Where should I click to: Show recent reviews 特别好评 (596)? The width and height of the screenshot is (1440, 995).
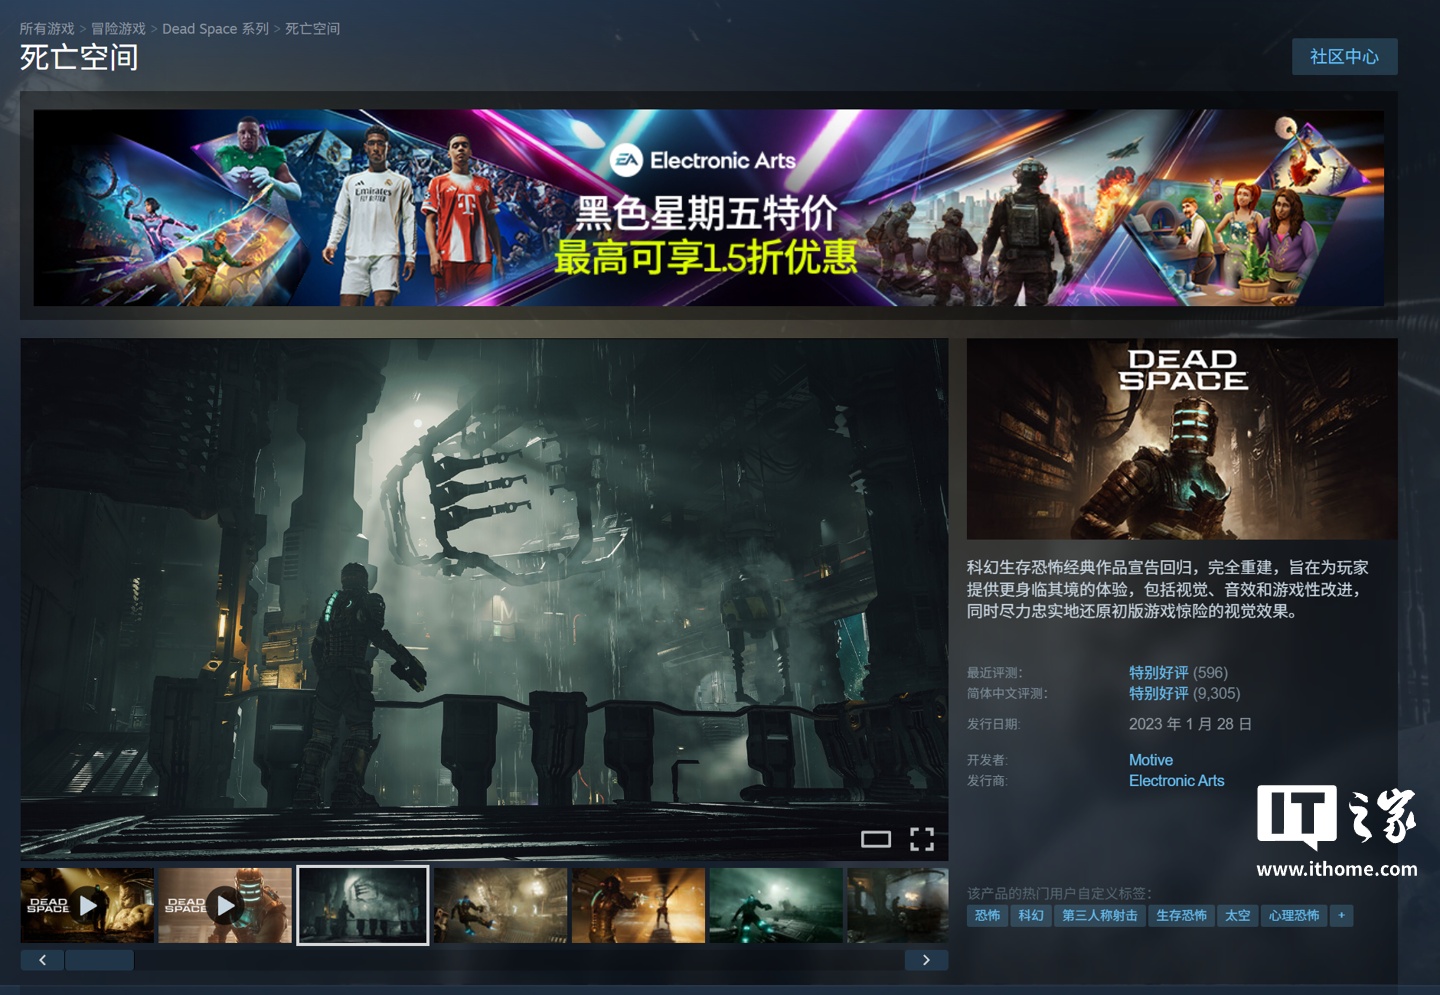pos(1178,673)
